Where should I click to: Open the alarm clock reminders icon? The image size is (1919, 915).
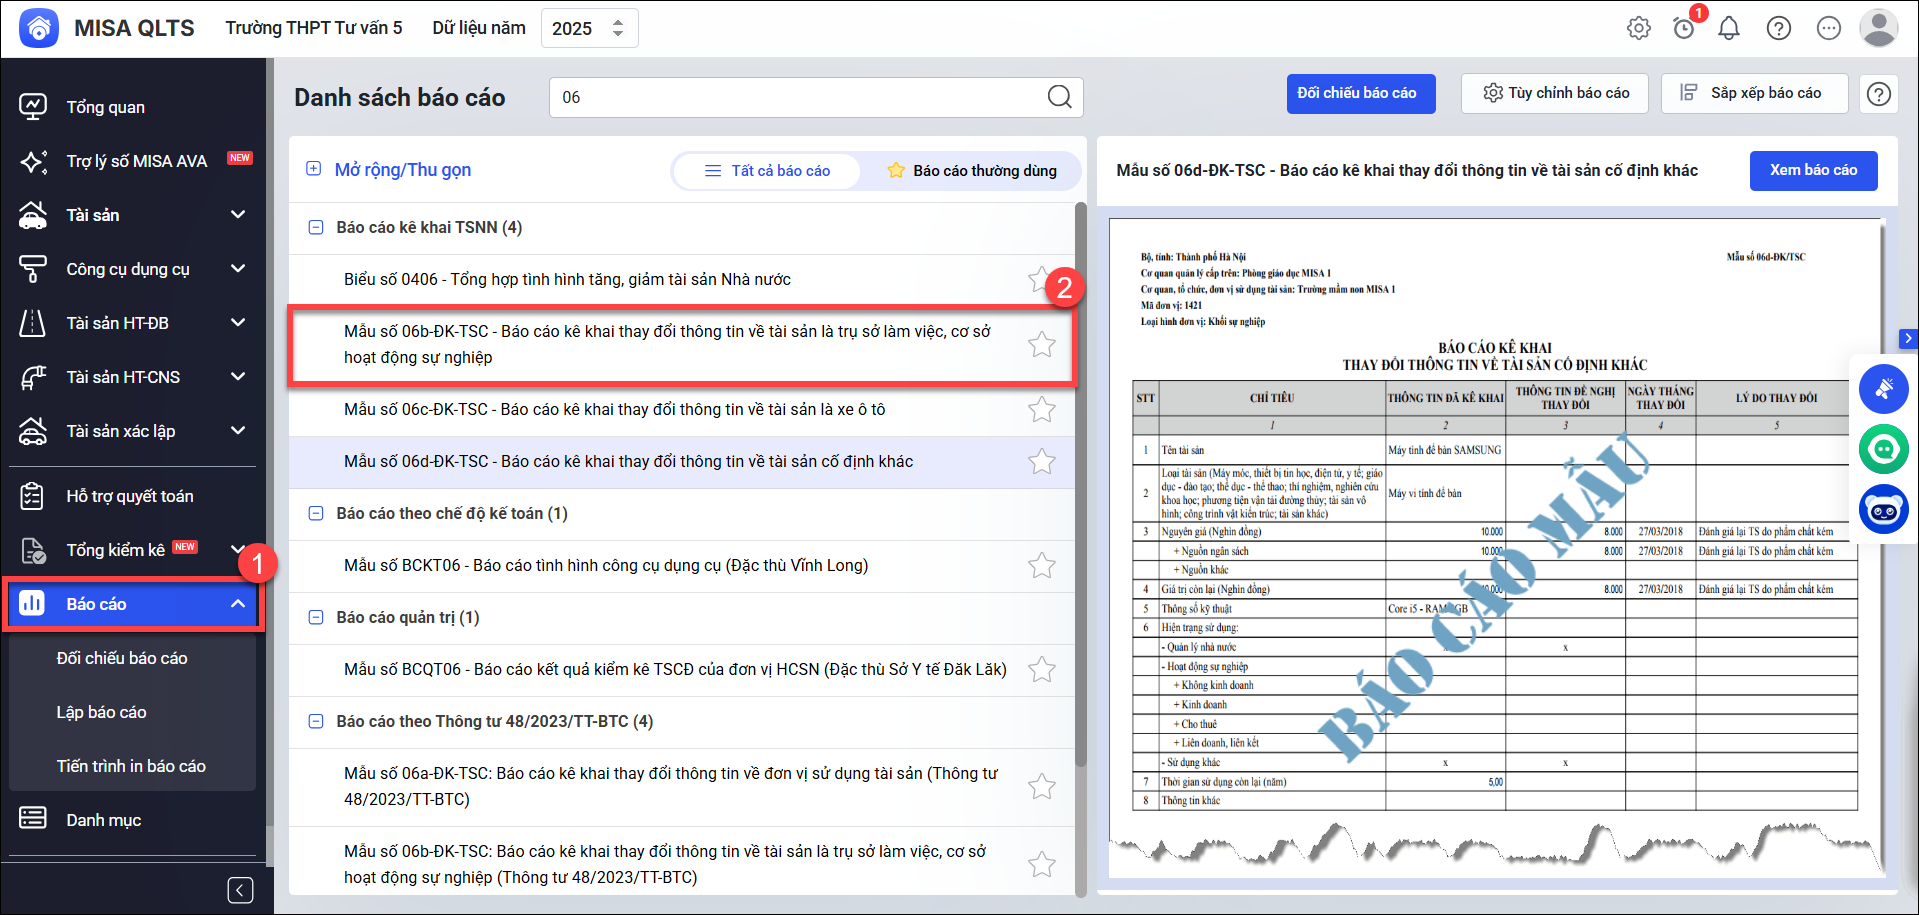point(1684,28)
